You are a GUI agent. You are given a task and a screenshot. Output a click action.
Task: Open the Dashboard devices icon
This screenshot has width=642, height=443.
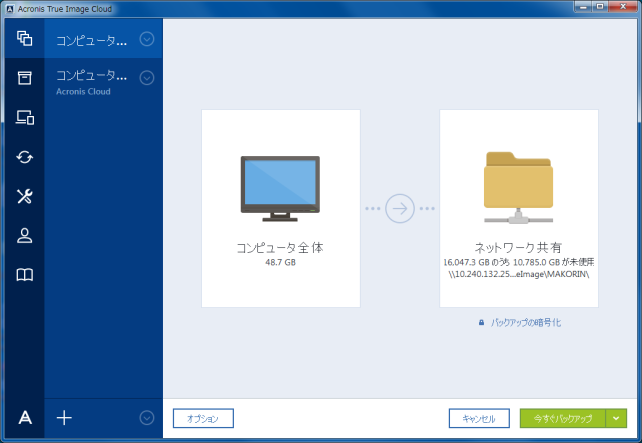click(x=25, y=117)
